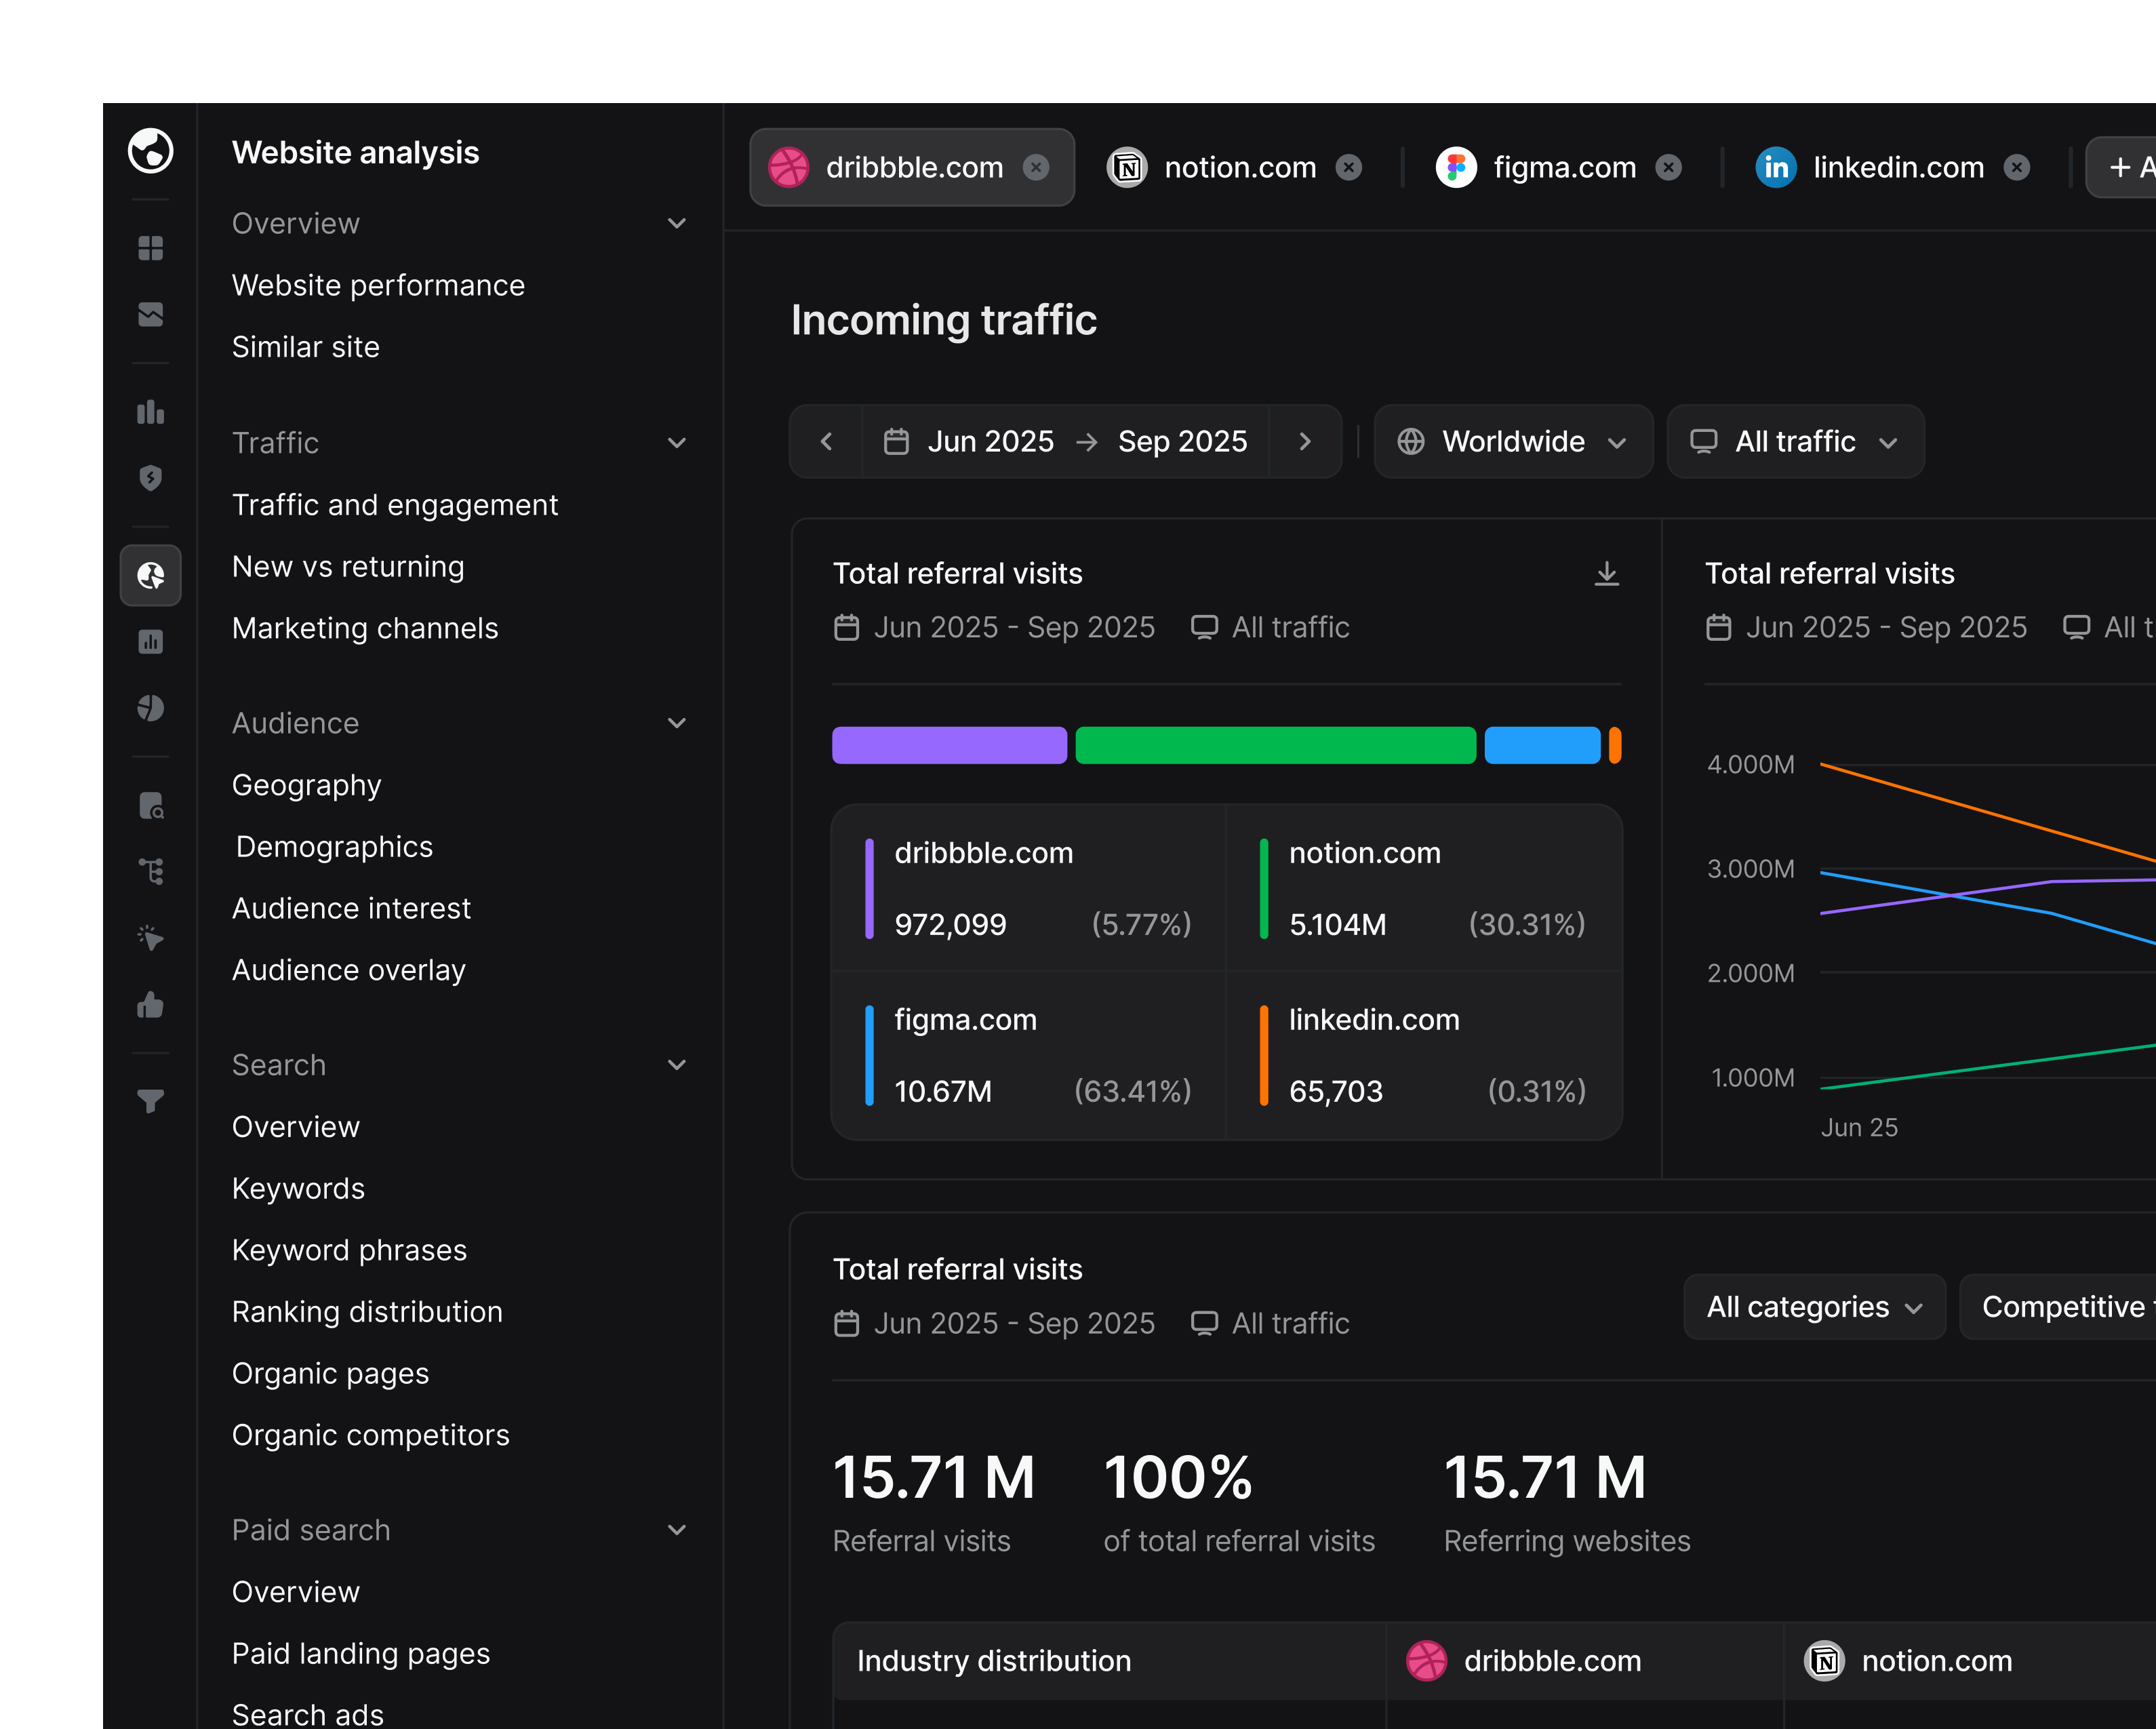Go to Audience overlay page

[x=349, y=970]
